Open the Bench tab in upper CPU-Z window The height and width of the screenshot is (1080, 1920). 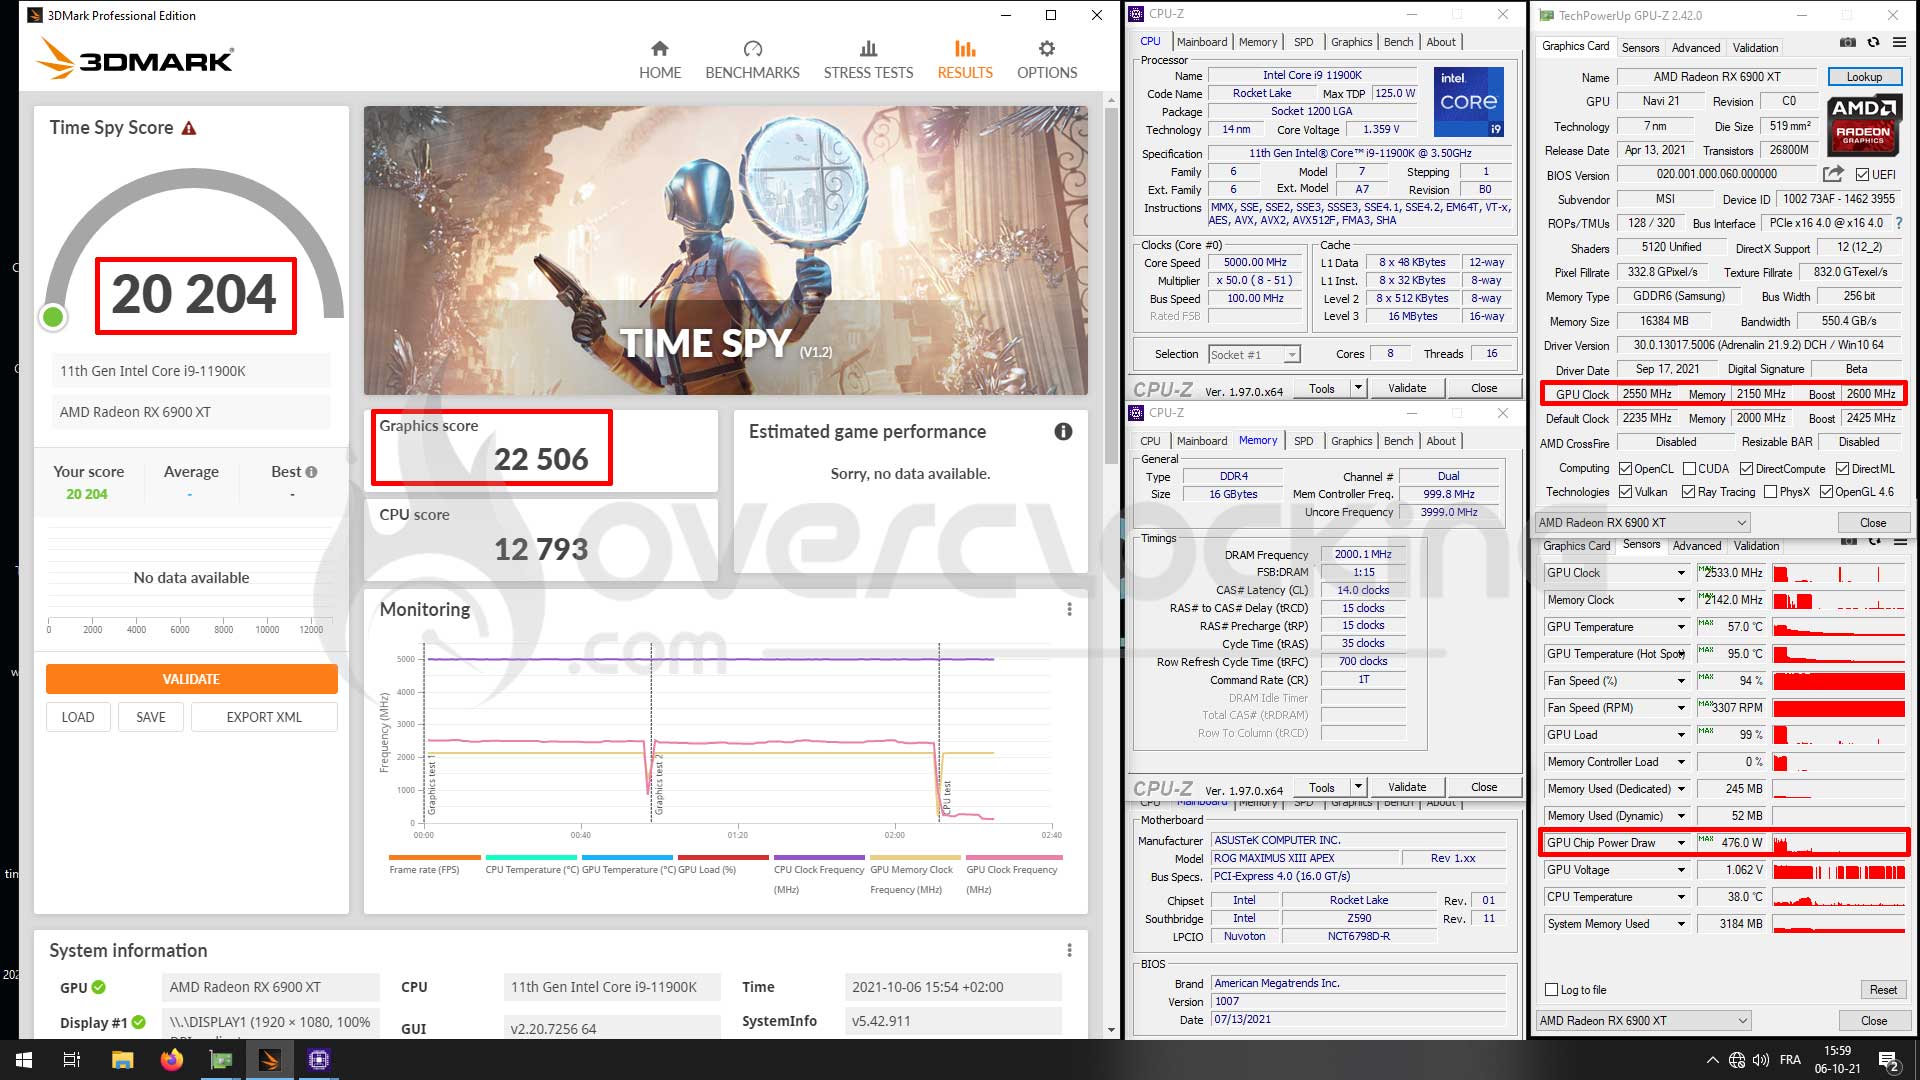[x=1398, y=42]
